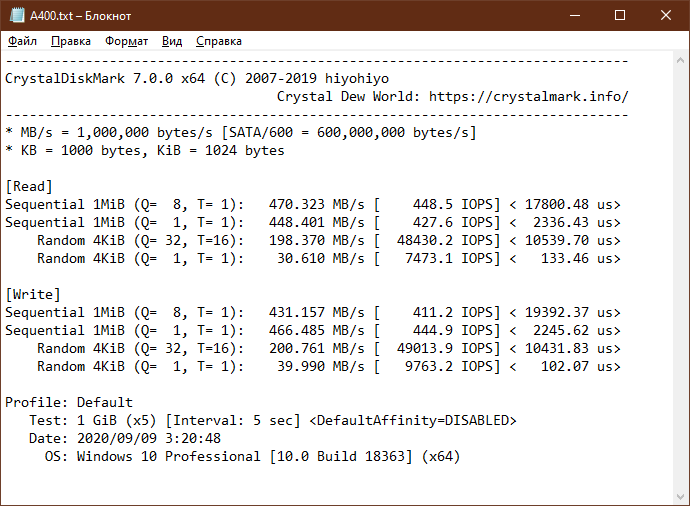The image size is (690, 506).
Task: Click the 470.323 MB/s read value
Action: click(x=317, y=205)
